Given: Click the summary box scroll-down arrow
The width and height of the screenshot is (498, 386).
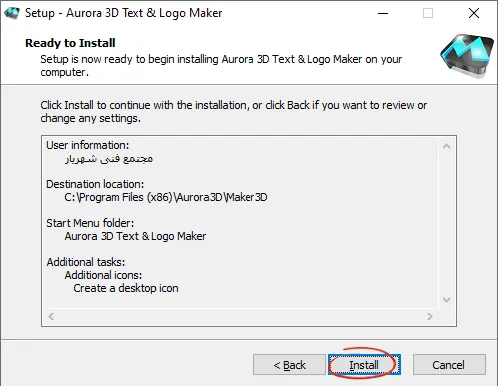Looking at the screenshot, I should [x=447, y=300].
